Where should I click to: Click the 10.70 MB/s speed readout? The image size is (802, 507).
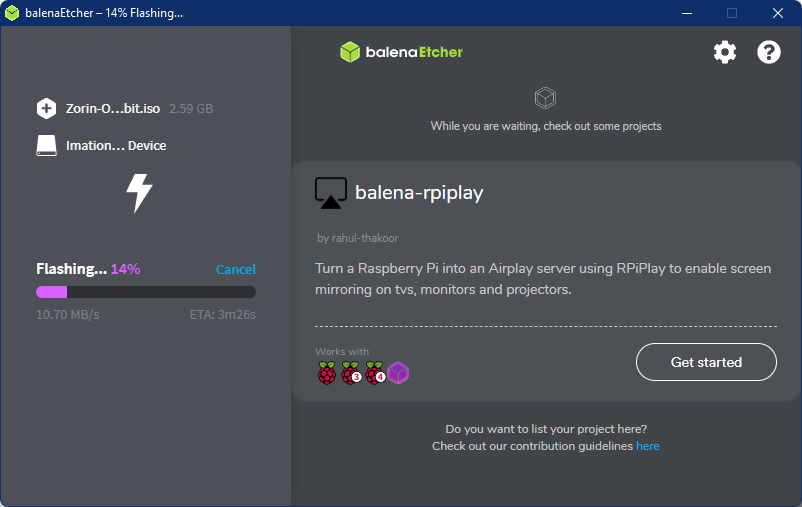click(68, 315)
